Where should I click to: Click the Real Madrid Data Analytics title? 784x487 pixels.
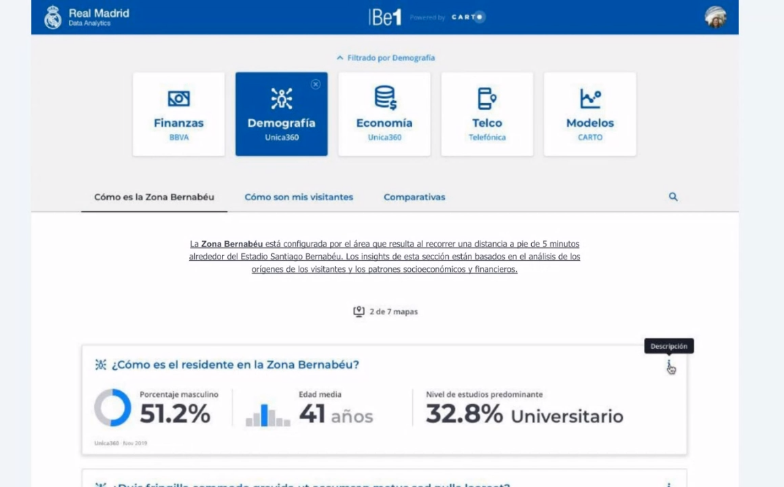[98, 17]
